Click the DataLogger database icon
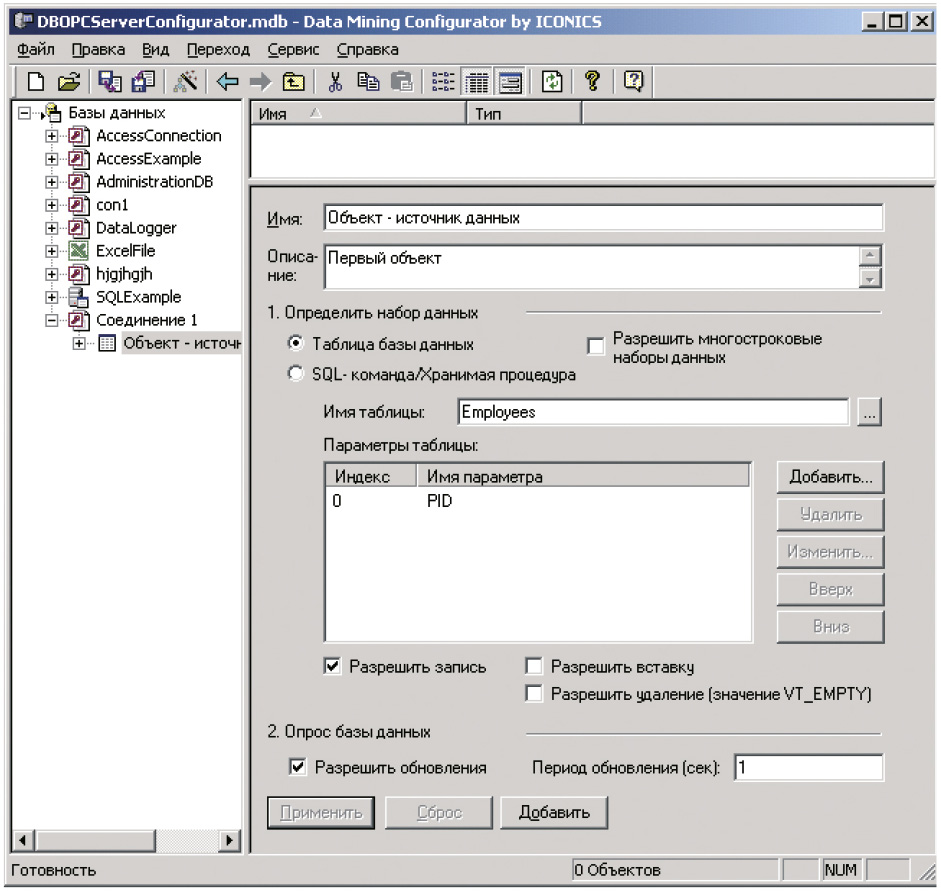941x891 pixels. (x=78, y=228)
